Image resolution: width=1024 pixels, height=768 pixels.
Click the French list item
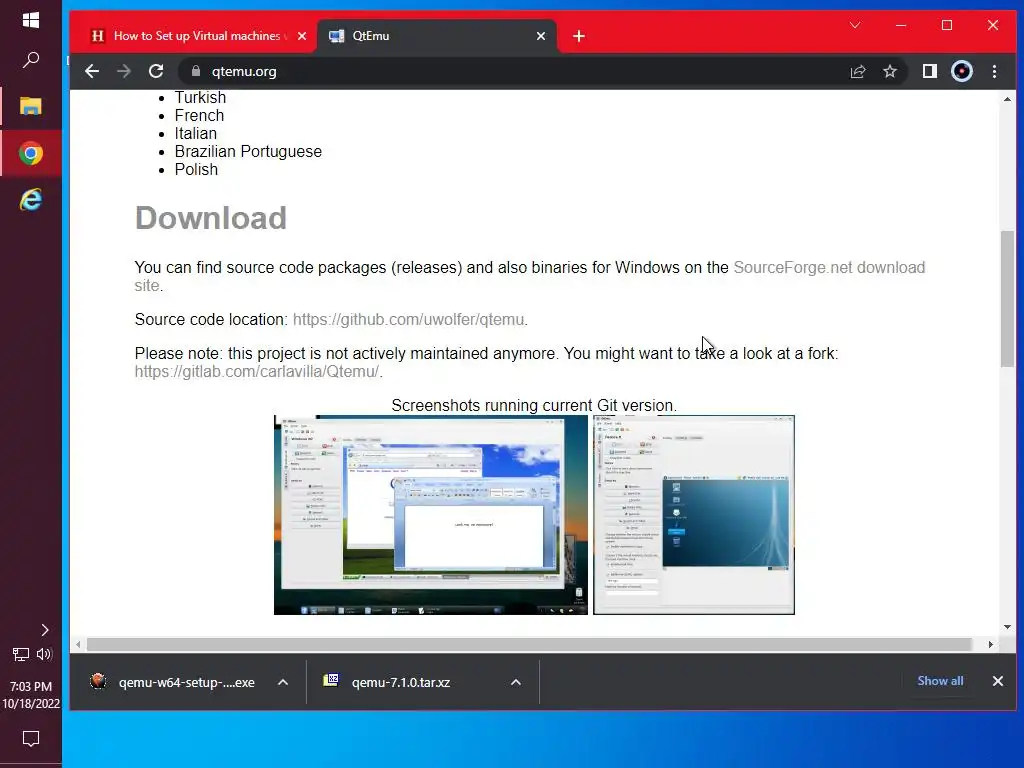point(199,116)
